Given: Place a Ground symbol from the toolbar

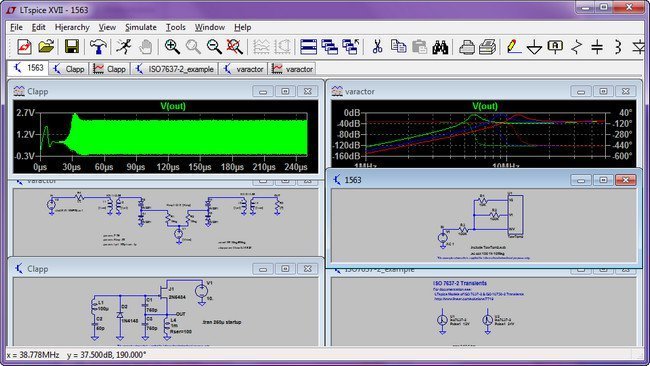Looking at the screenshot, I should click(x=534, y=46).
